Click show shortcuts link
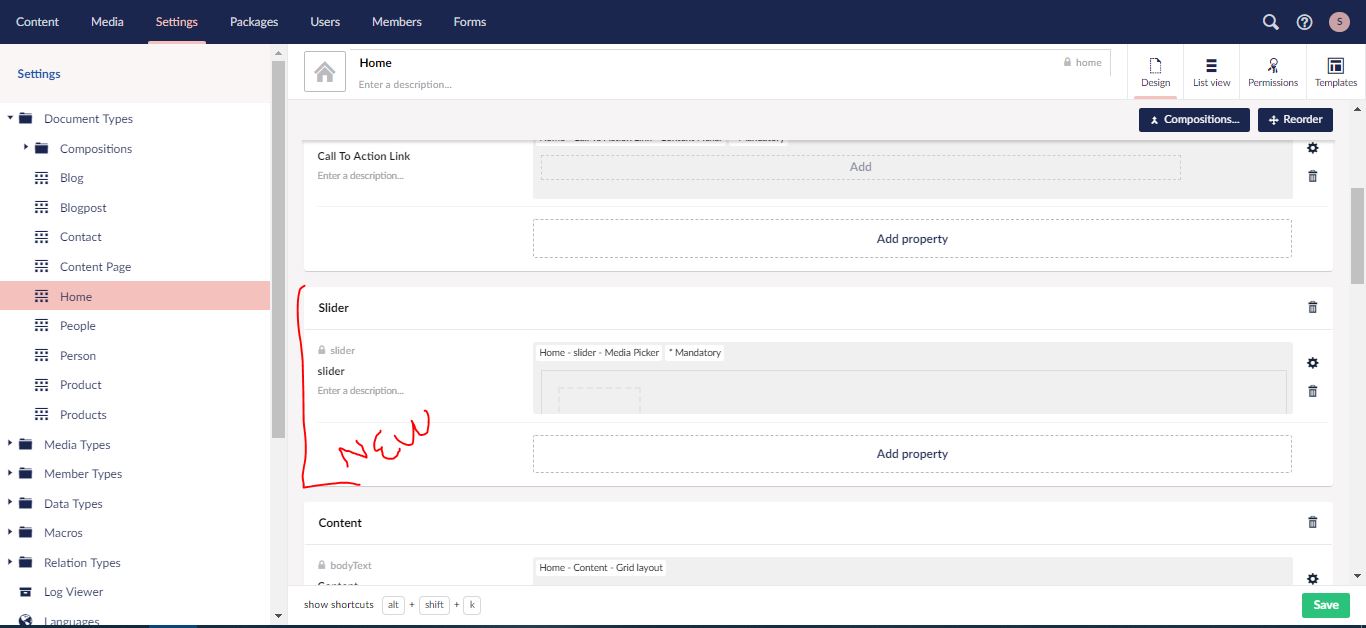 [x=339, y=605]
